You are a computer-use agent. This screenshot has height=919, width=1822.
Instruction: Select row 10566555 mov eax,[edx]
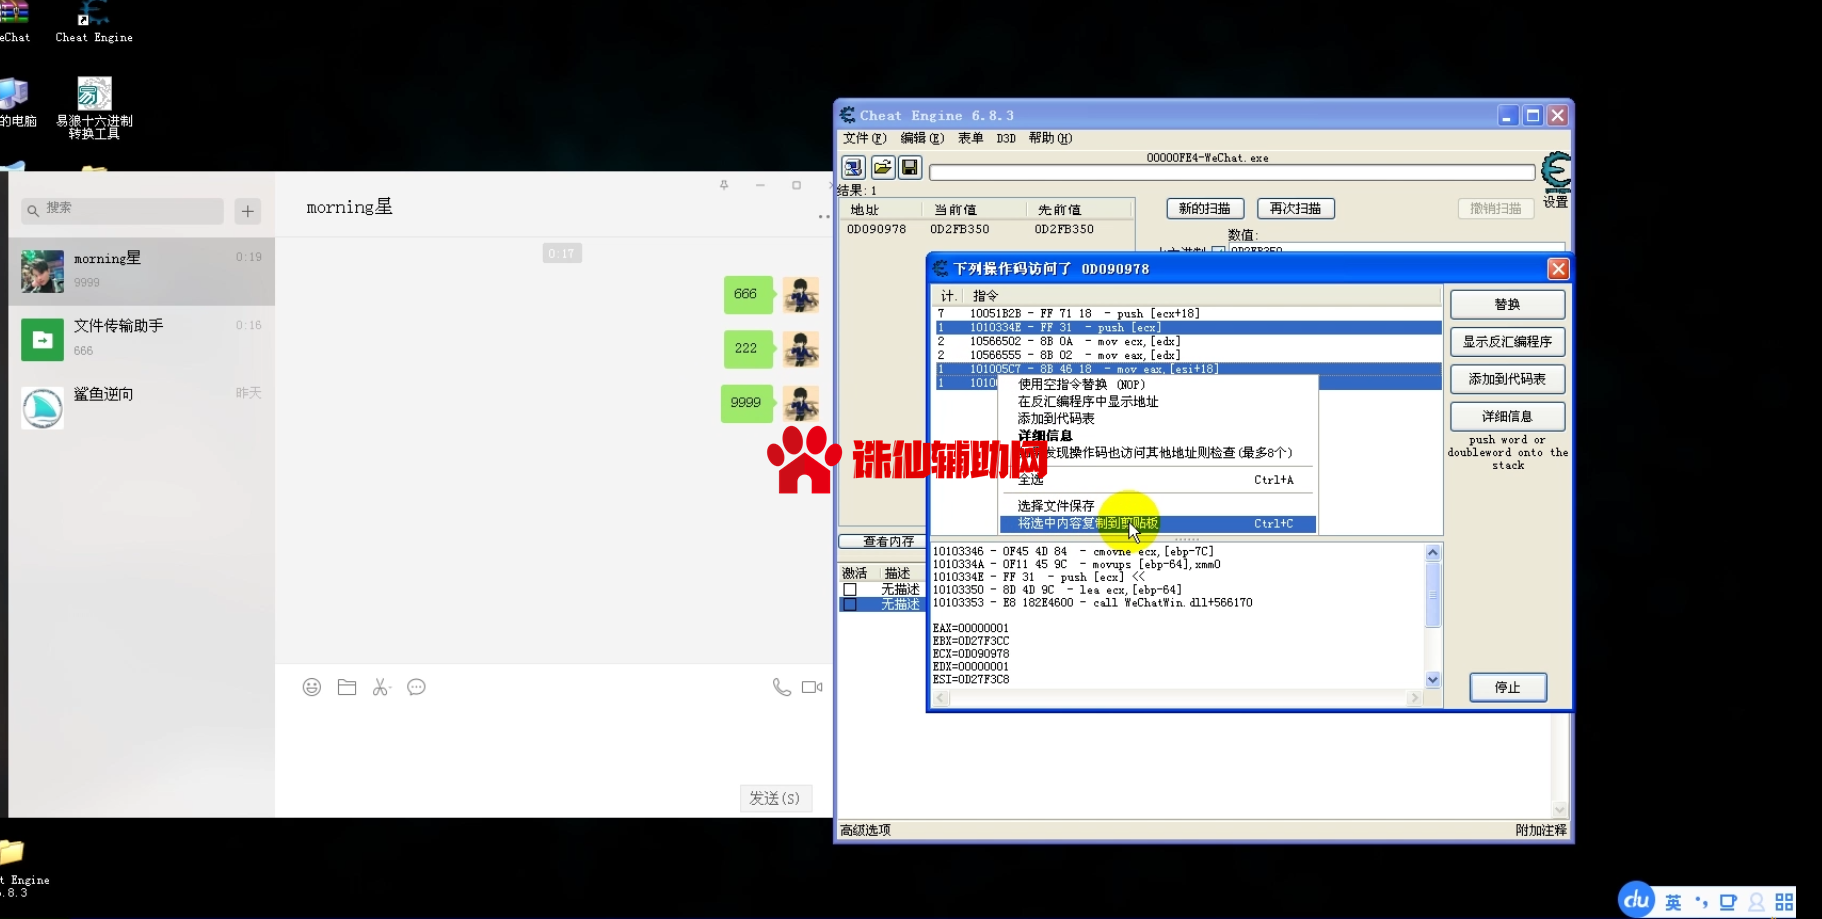(x=1187, y=355)
